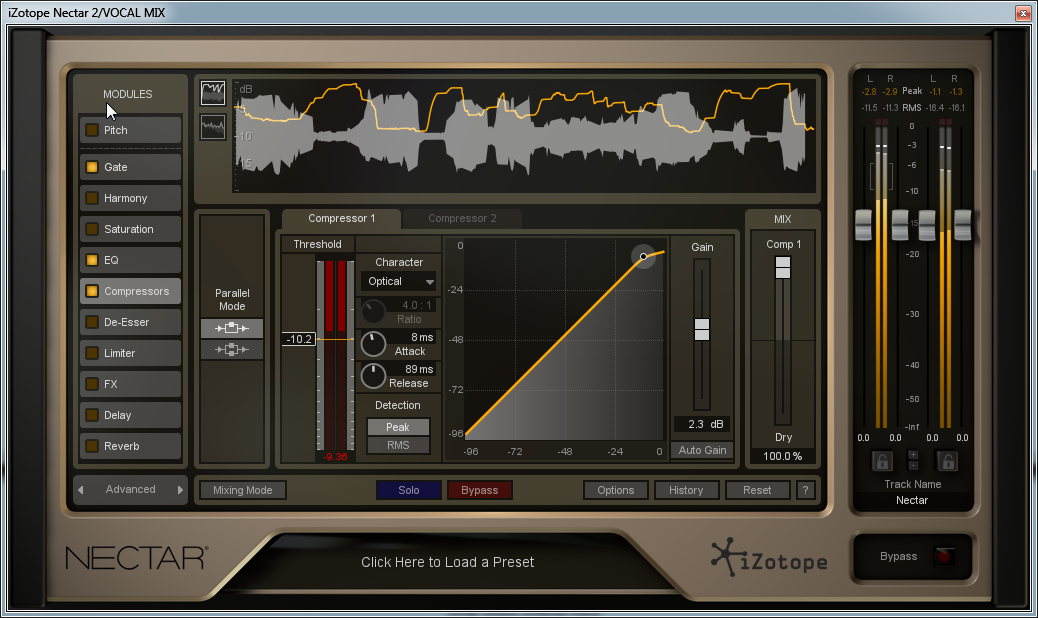Choose the upper Parallel Mode routing icon
Viewport: 1038px width, 618px height.
(x=232, y=328)
